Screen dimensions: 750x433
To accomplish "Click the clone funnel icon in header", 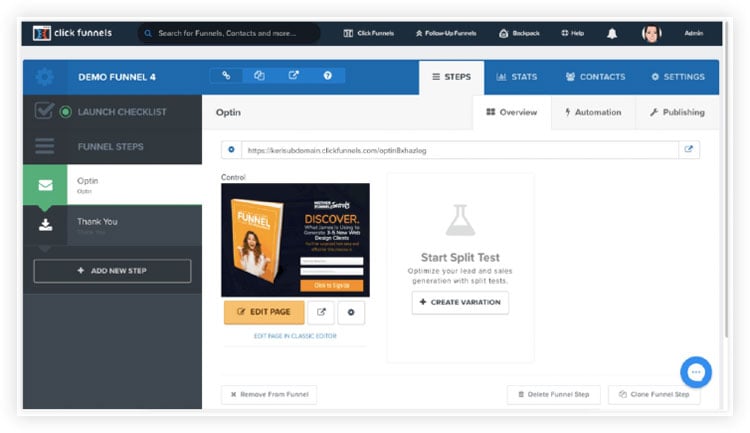I will click(x=258, y=76).
